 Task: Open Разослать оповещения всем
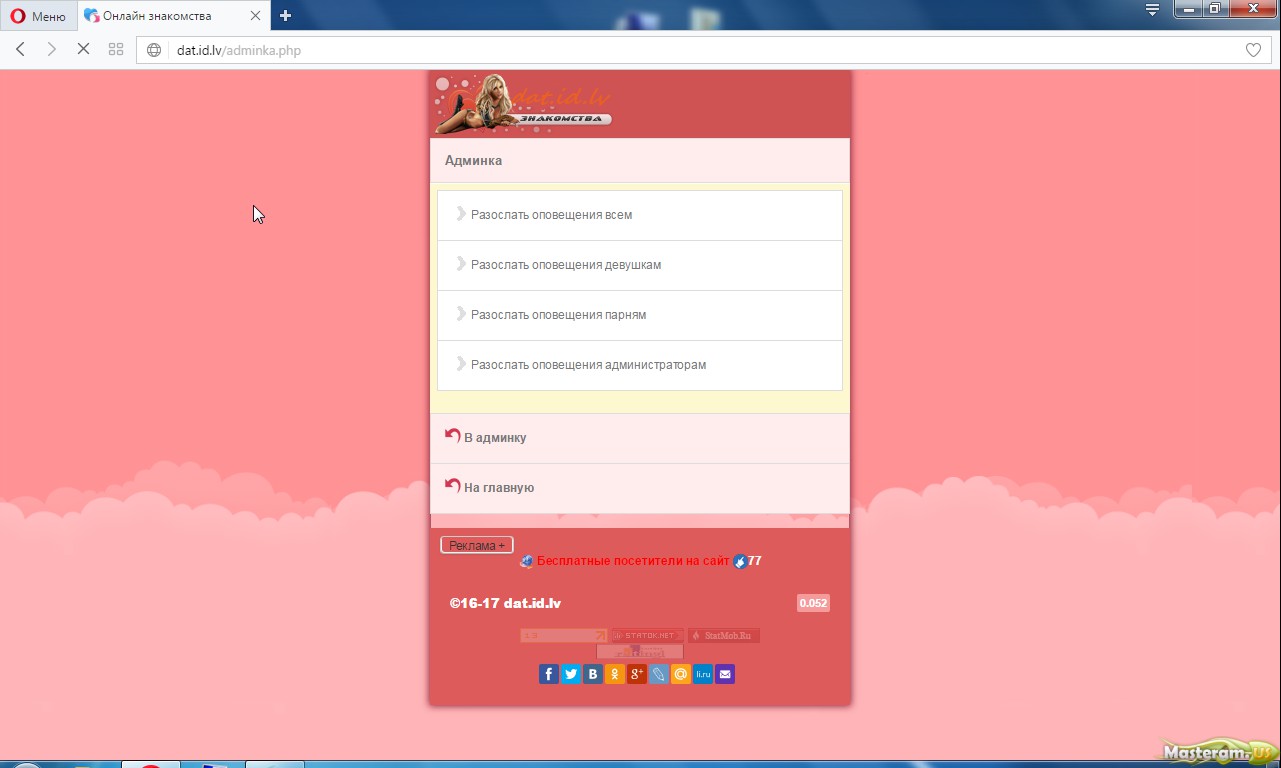tap(640, 215)
